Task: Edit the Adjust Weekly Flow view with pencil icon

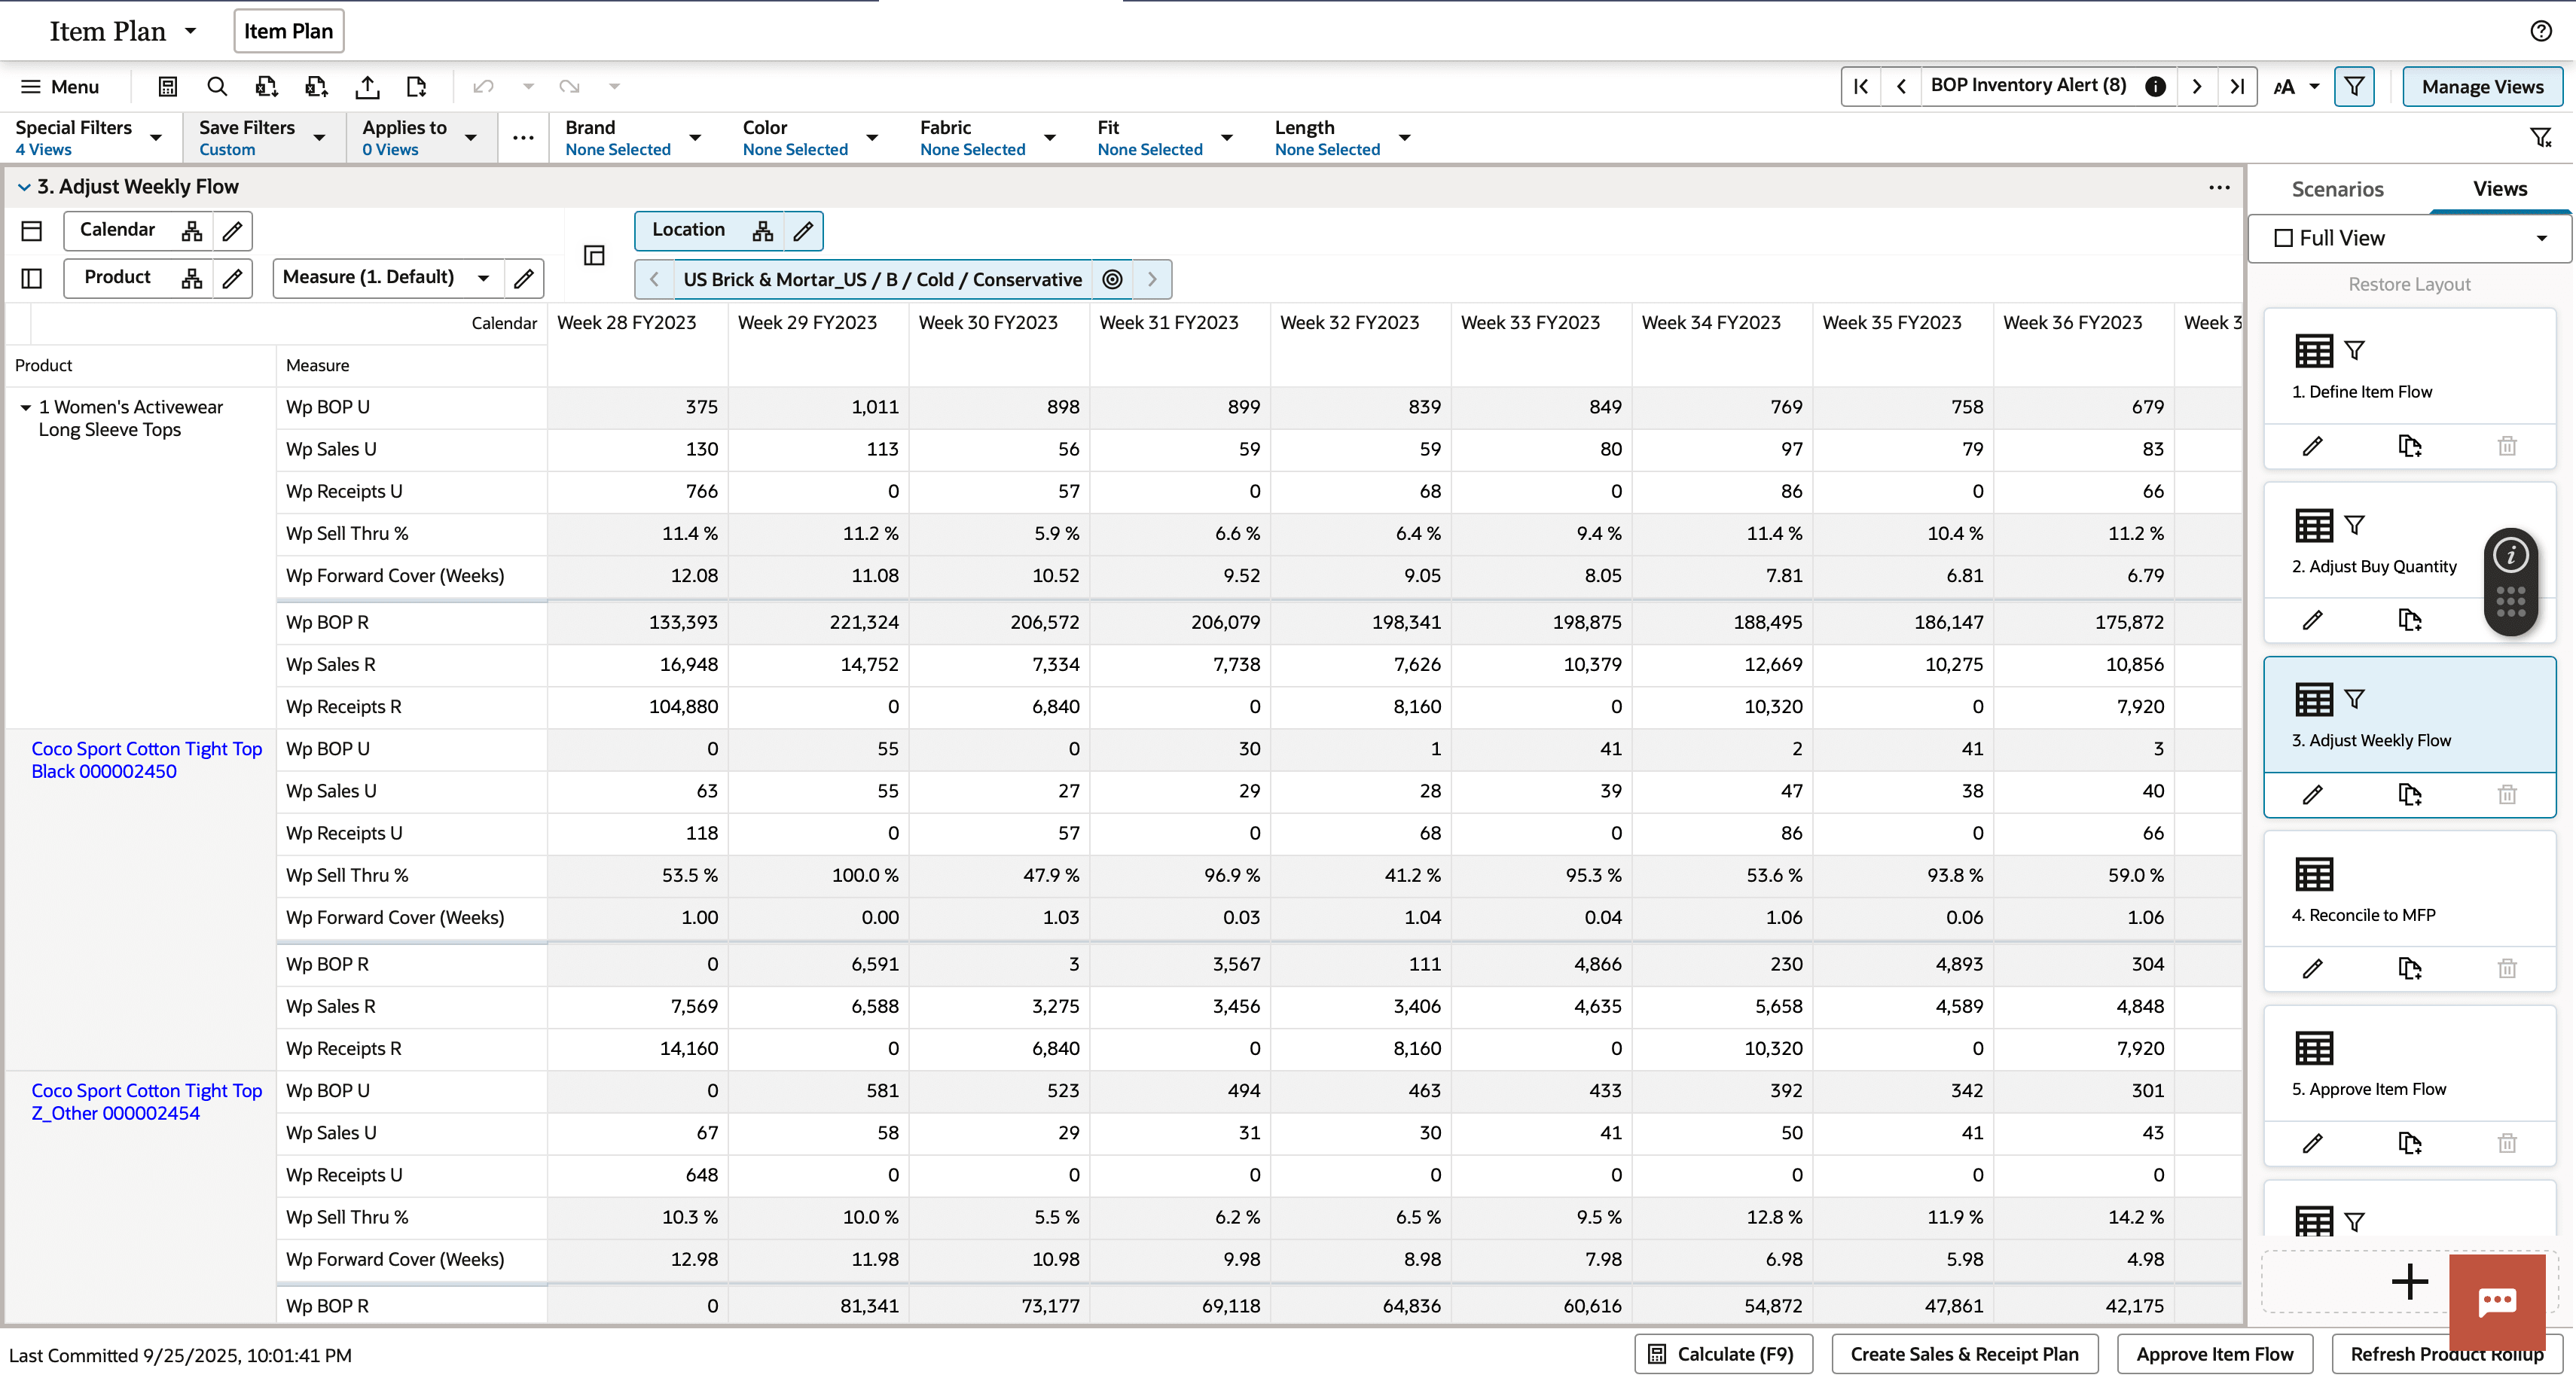Action: coord(2313,795)
